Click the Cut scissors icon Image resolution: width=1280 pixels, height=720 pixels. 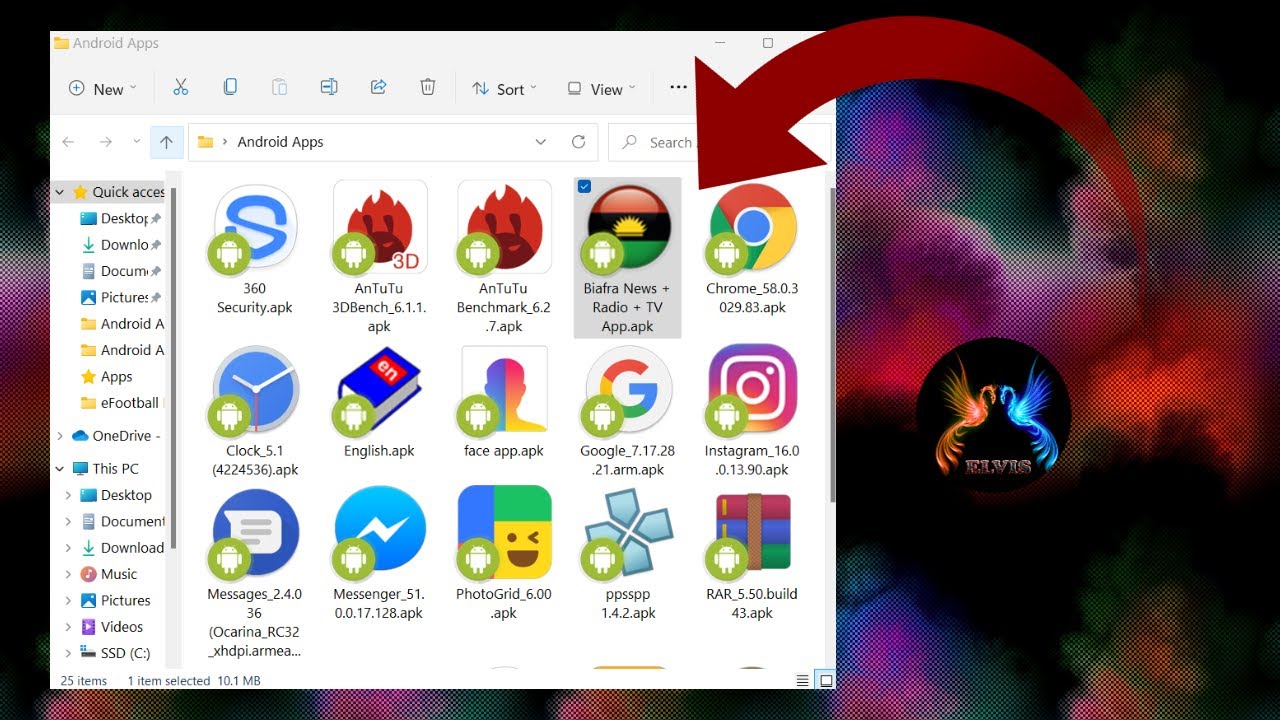(180, 88)
